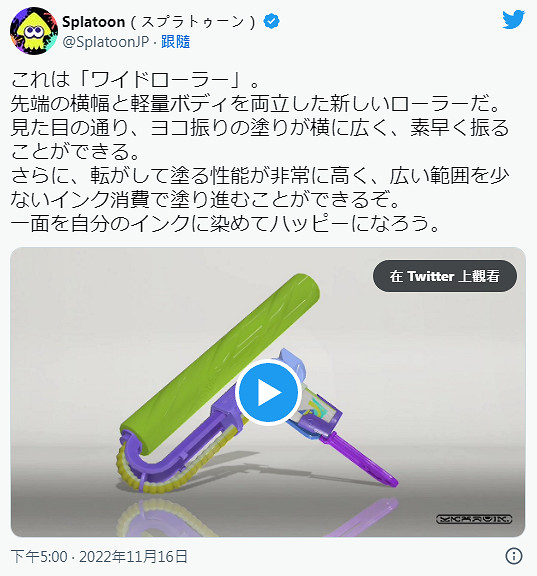Follow the account via 跟隨 link
537x576 pixels.
[x=175, y=42]
